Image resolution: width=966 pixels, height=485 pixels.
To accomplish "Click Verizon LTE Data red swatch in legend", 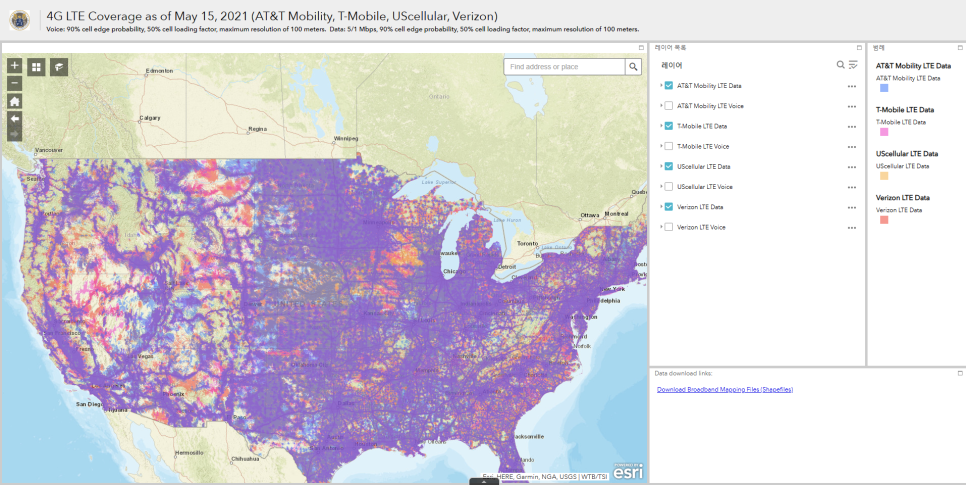I will (884, 219).
